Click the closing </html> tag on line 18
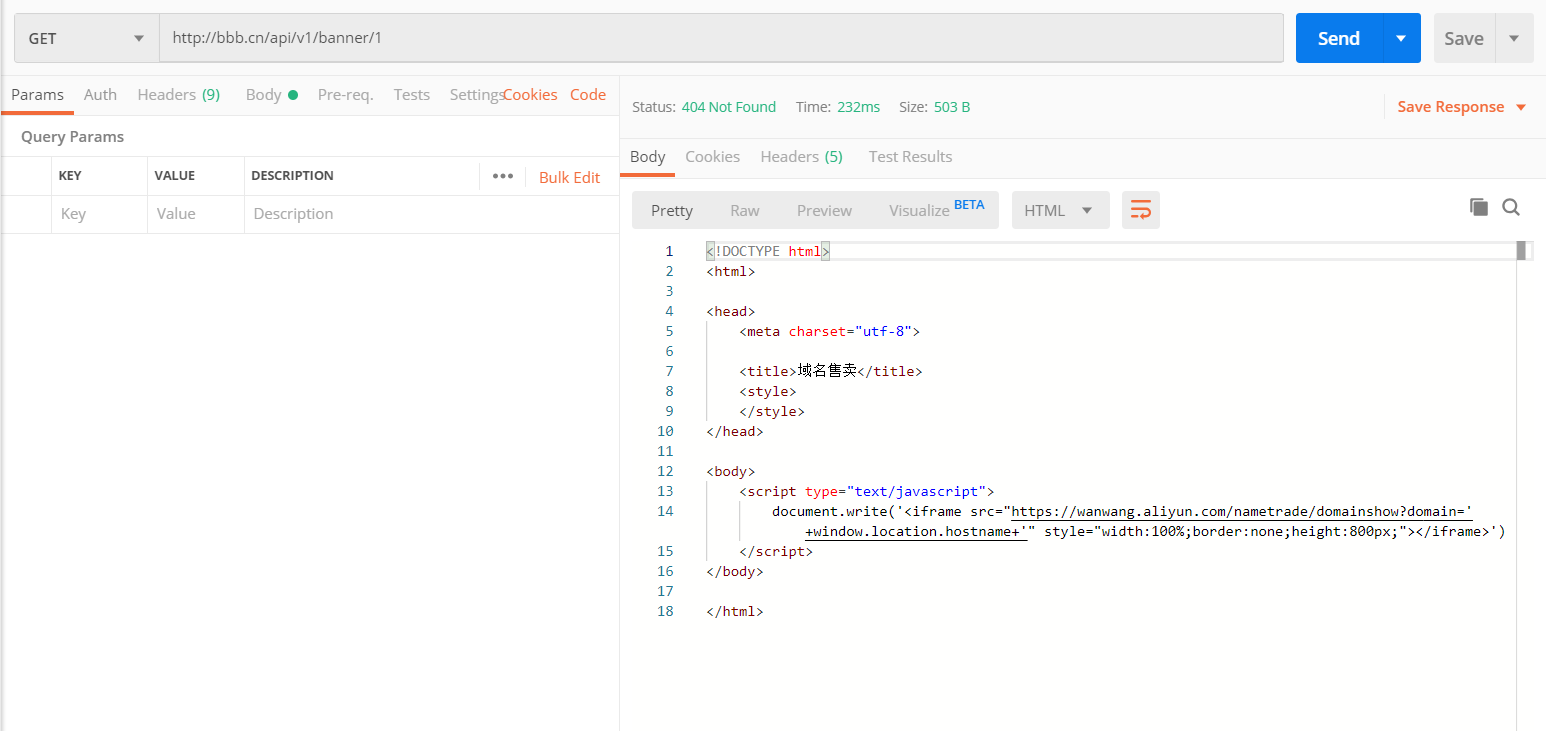 (x=734, y=611)
